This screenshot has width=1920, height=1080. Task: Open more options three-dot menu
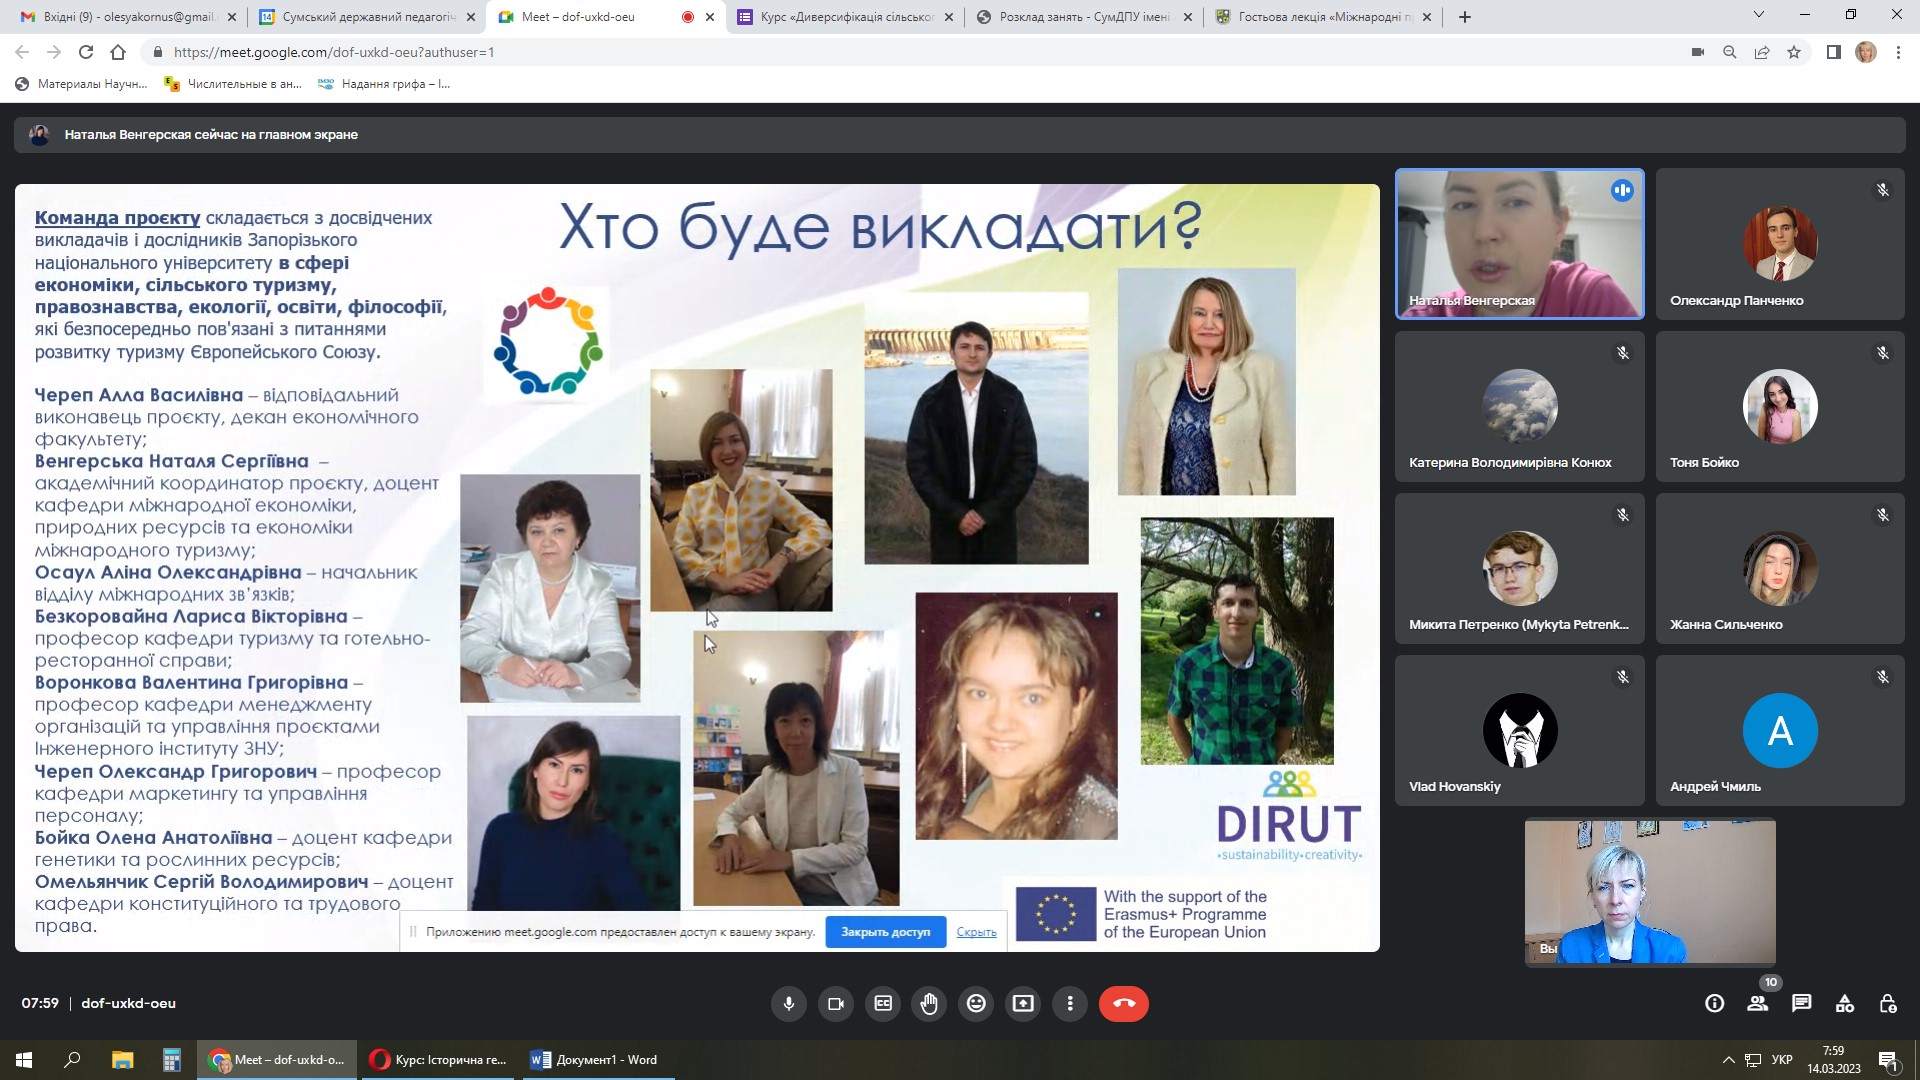[x=1070, y=1003]
